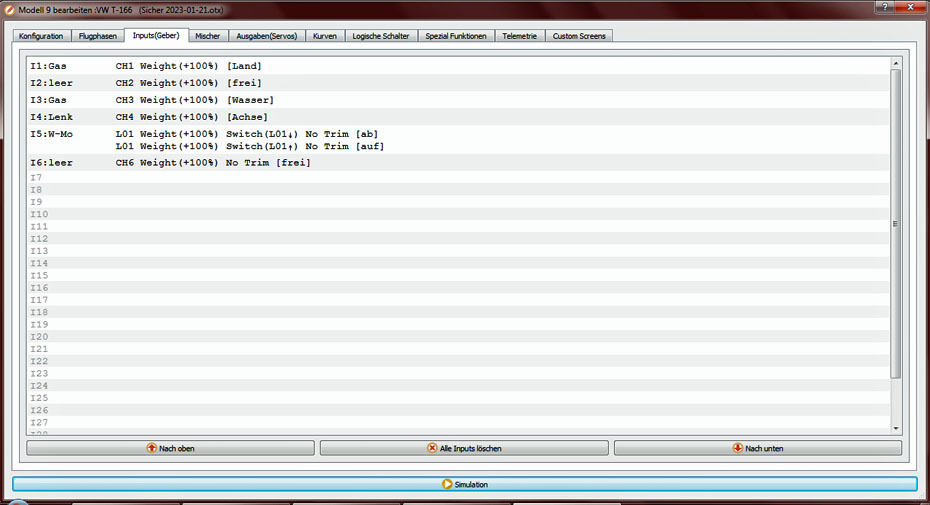
Task: Select the empty I7 input slot
Action: tap(458, 177)
